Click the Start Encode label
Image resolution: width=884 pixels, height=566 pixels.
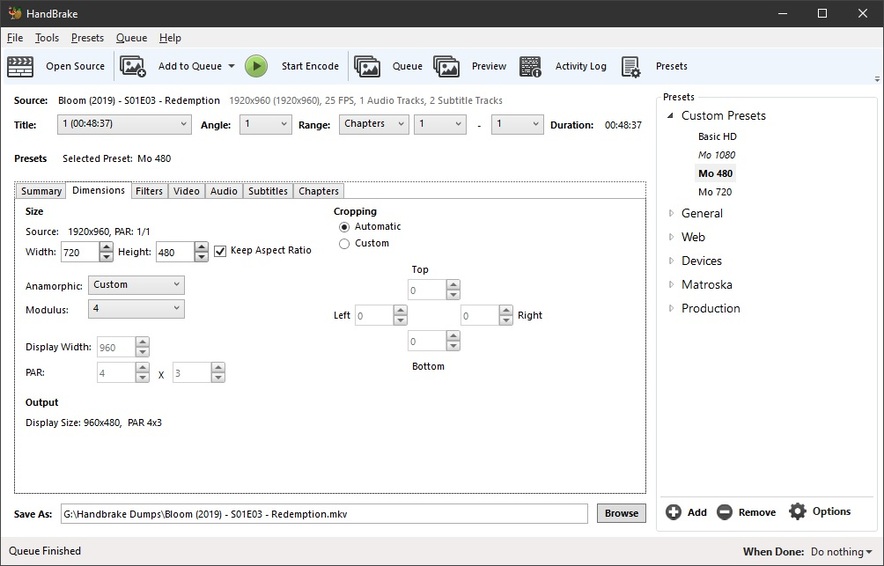pyautogui.click(x=310, y=66)
